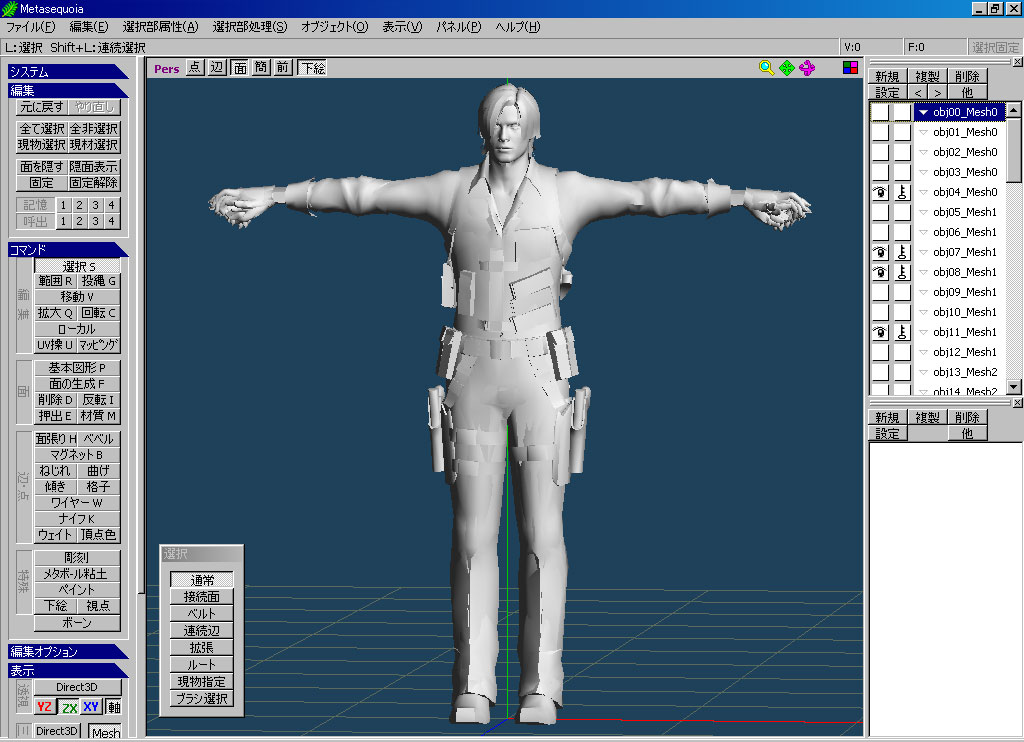The width and height of the screenshot is (1024, 742).
Task: Open the パネル(P) menu
Action: click(458, 27)
